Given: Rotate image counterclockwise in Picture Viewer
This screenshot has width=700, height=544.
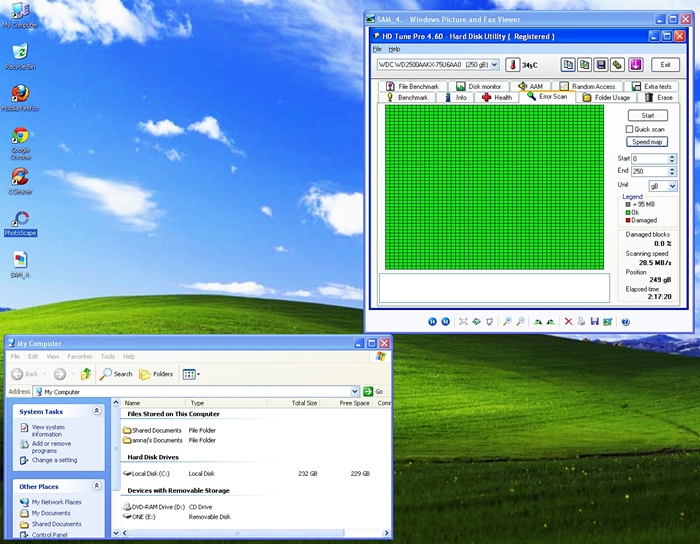Looking at the screenshot, I should 550,321.
